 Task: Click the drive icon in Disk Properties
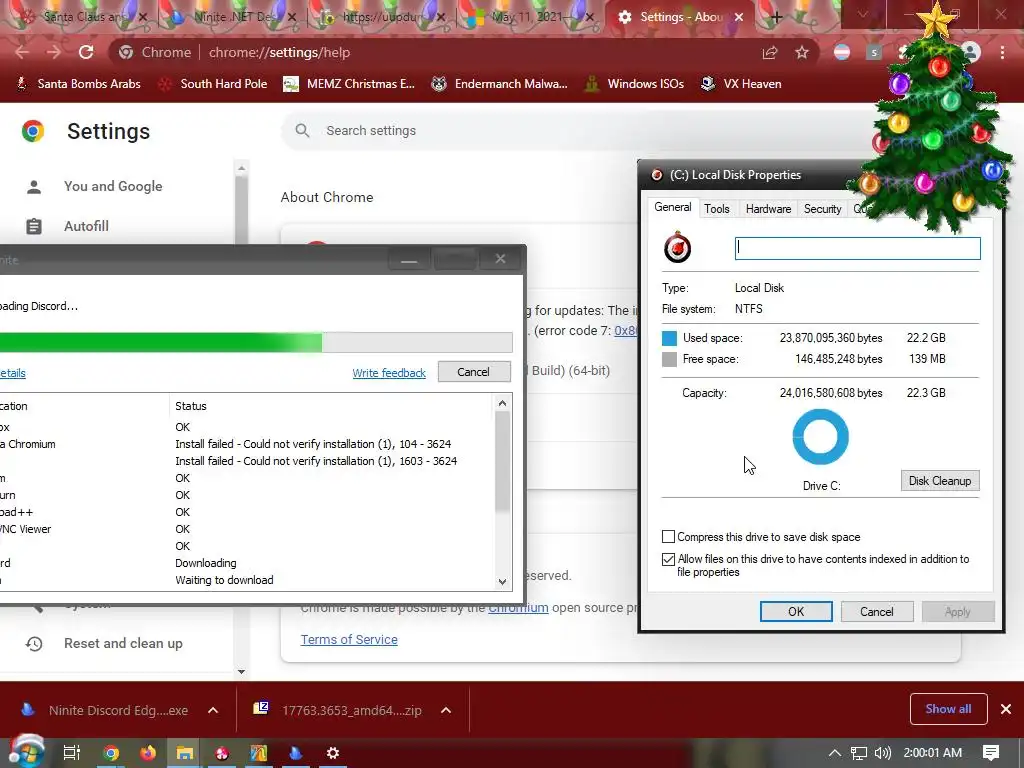pos(677,248)
